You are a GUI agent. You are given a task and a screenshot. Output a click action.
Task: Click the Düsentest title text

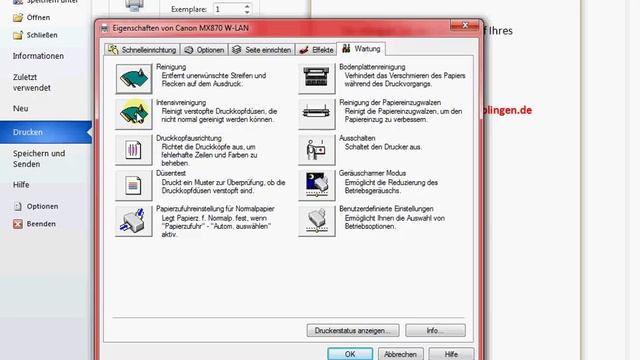(171, 173)
